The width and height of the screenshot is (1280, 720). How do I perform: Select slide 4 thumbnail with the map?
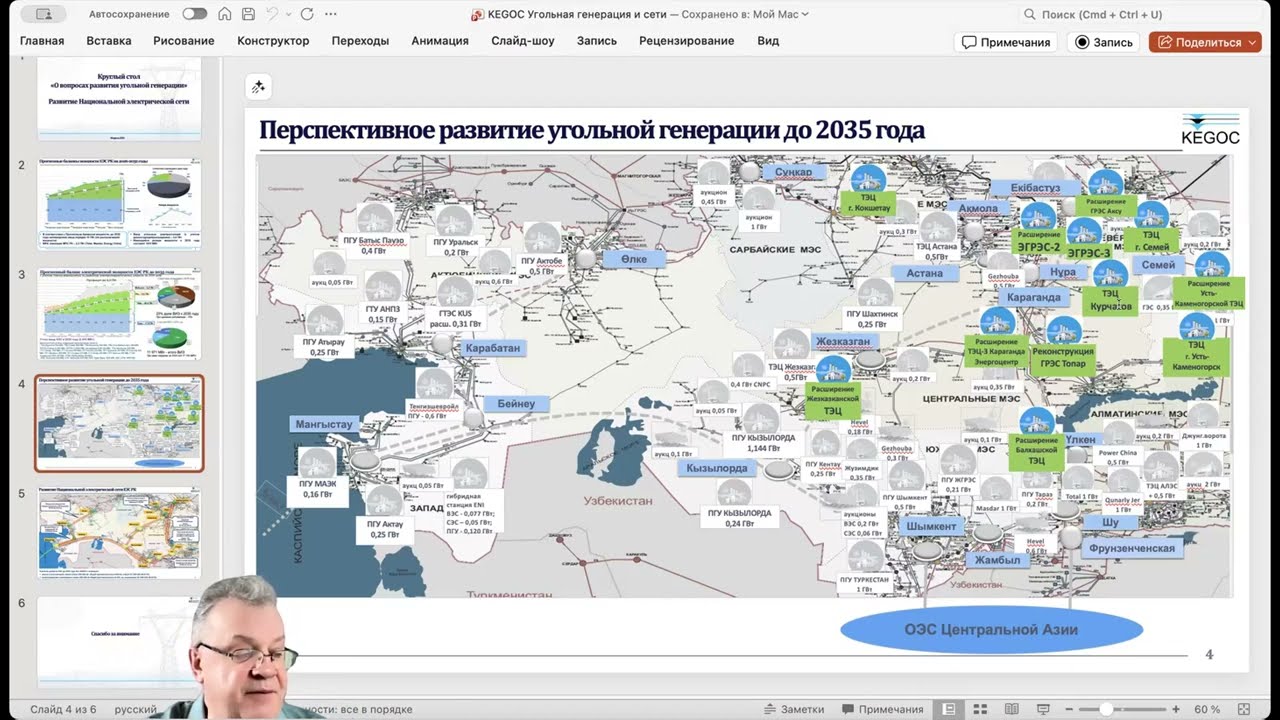[x=119, y=423]
